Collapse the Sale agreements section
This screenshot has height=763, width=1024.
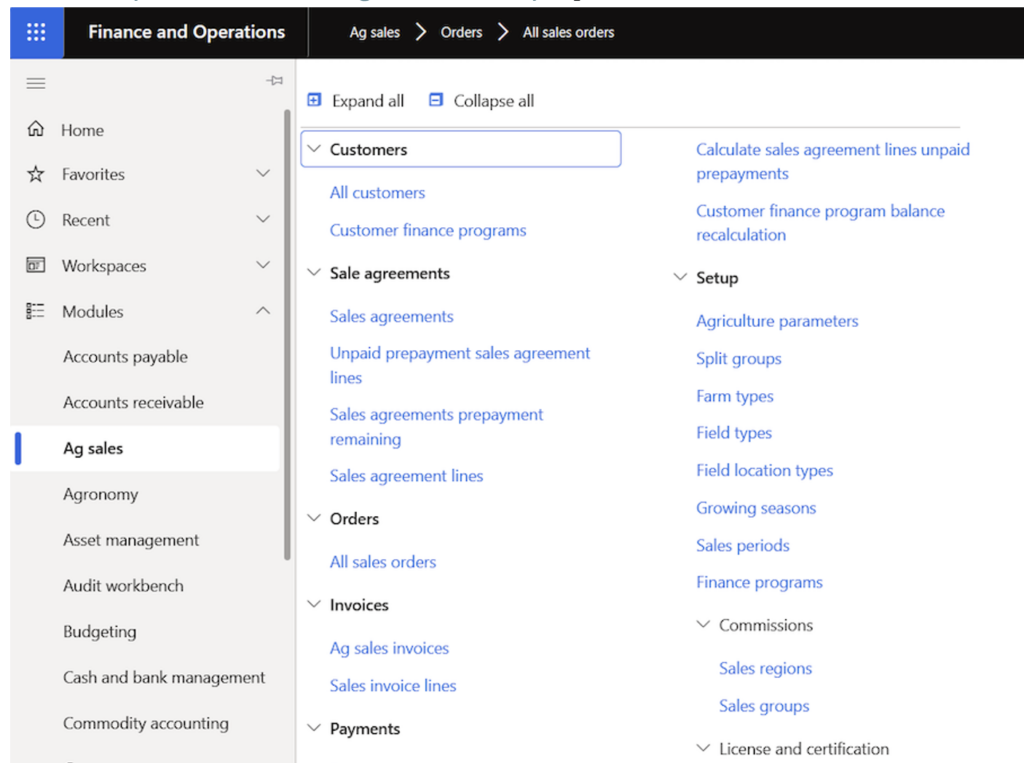point(314,272)
